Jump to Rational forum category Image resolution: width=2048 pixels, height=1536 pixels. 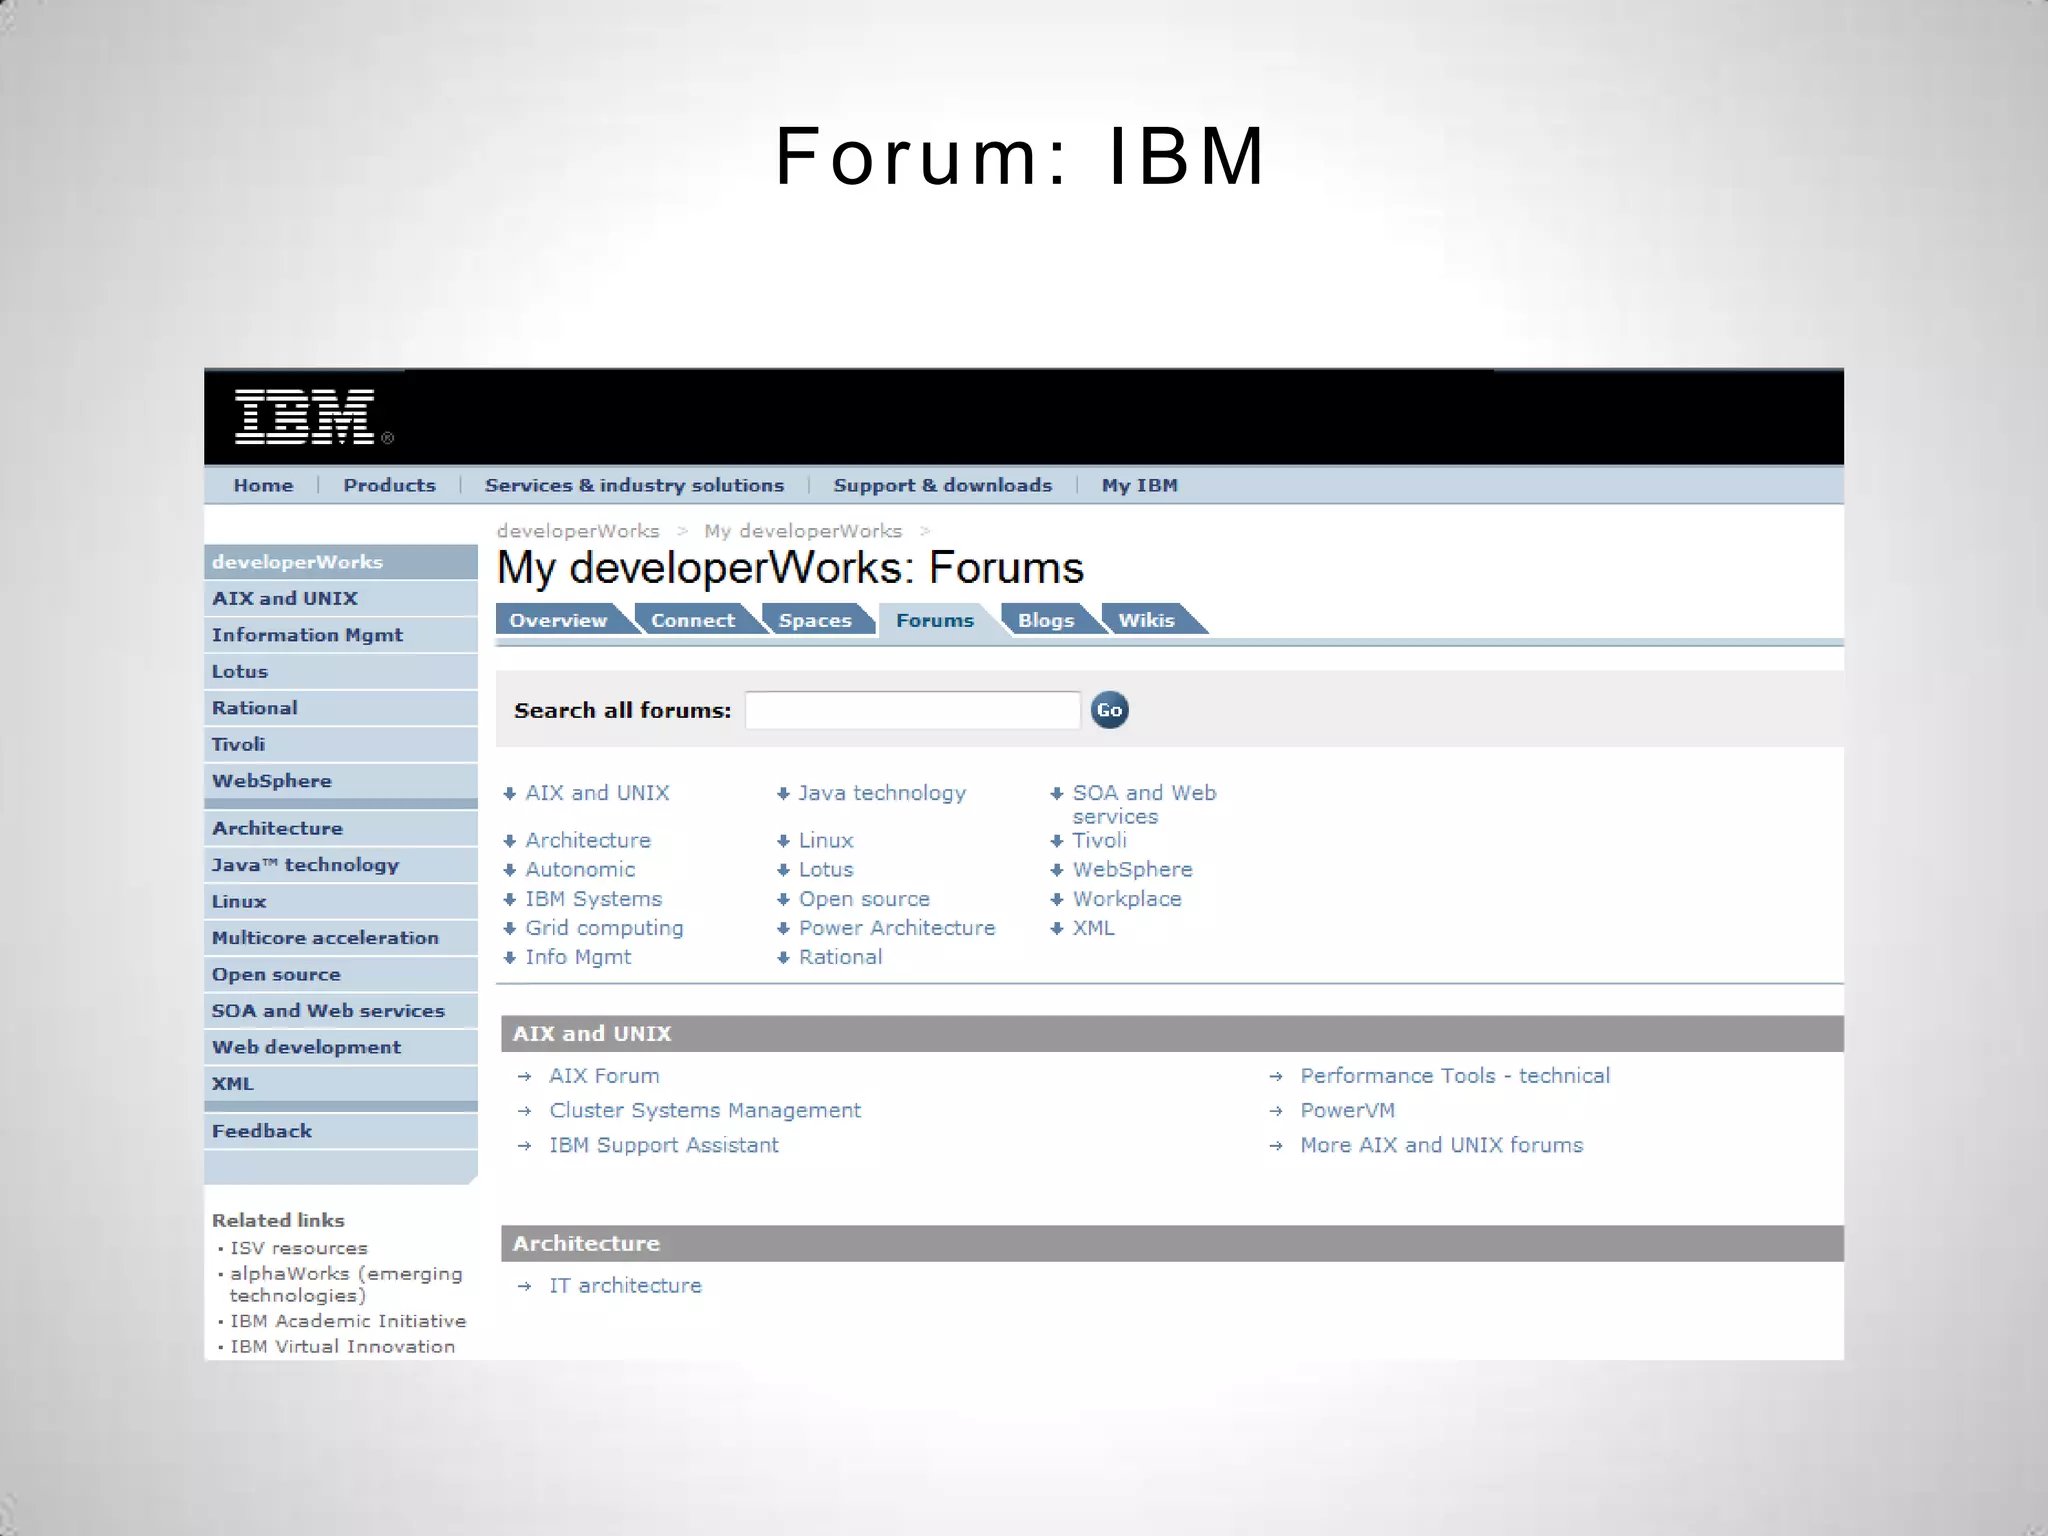tap(840, 957)
